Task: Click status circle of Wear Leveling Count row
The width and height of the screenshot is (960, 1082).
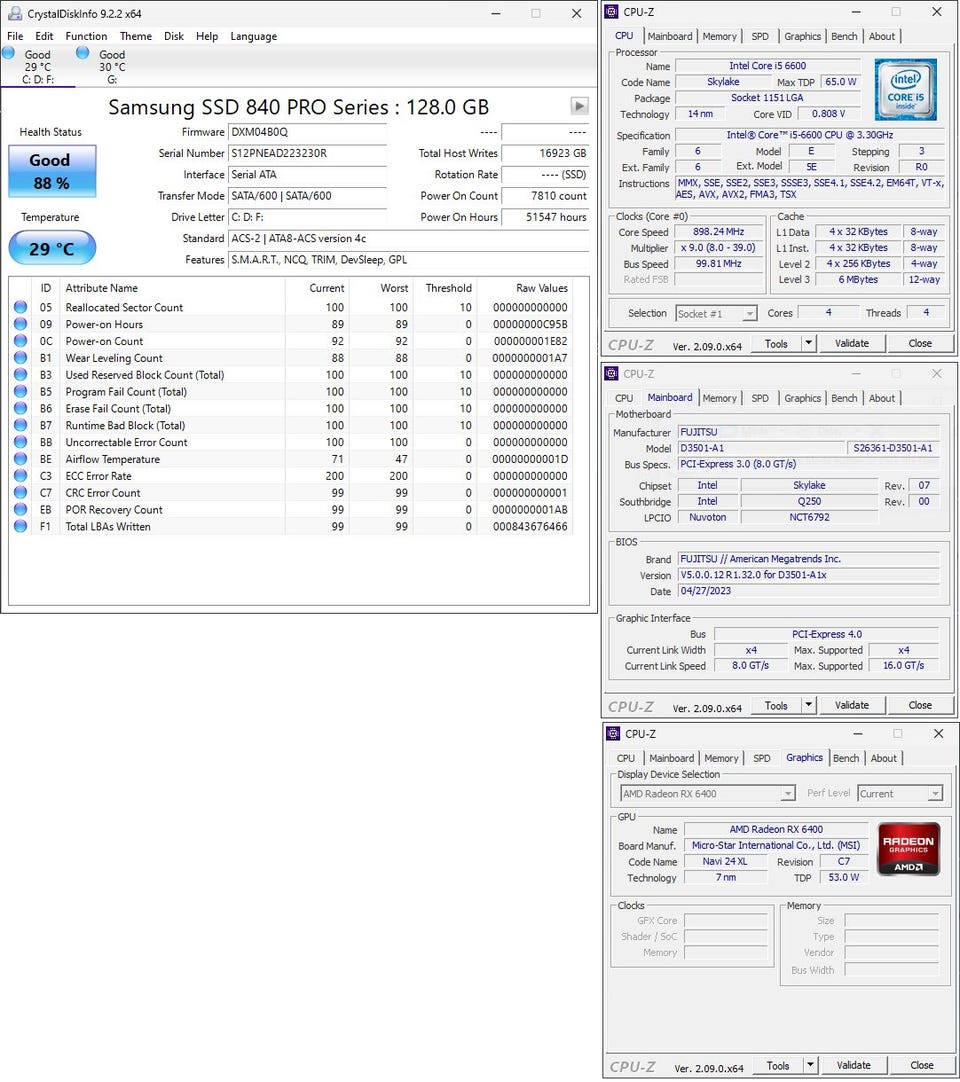Action: [21, 358]
